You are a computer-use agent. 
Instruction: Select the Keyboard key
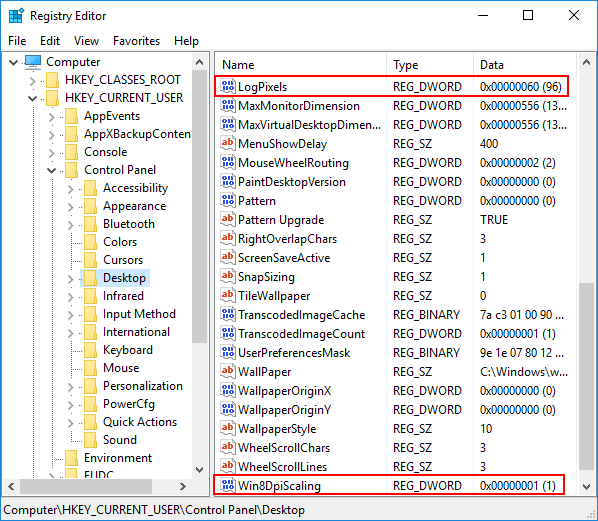click(x=128, y=350)
